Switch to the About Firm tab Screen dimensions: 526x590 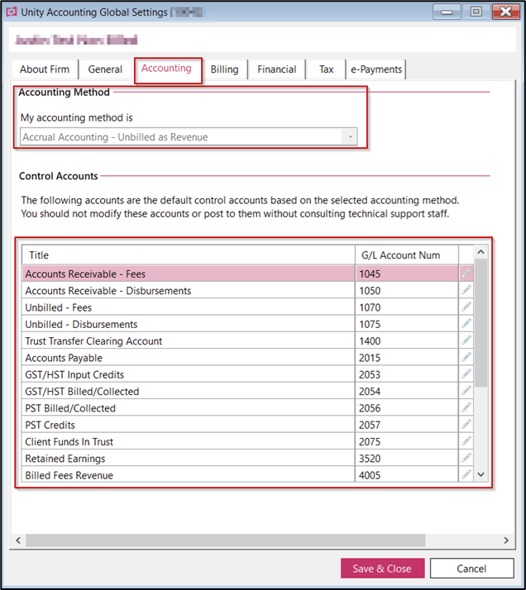point(45,69)
